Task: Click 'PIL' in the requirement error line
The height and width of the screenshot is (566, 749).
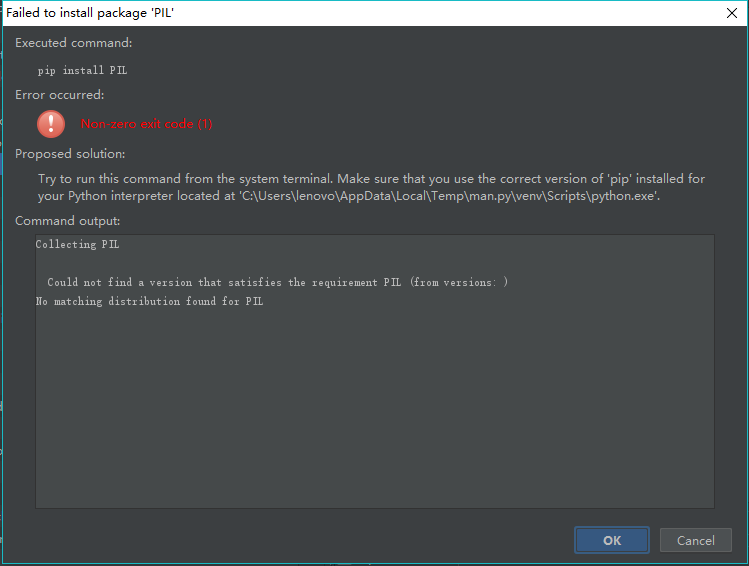Action: click(x=392, y=282)
